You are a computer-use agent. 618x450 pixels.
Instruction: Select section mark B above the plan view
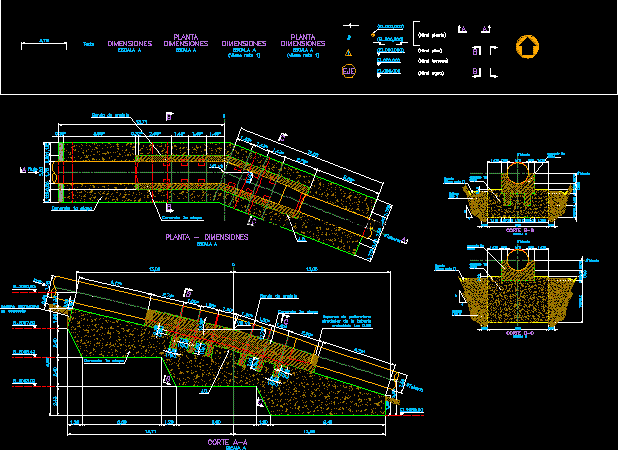[169, 117]
